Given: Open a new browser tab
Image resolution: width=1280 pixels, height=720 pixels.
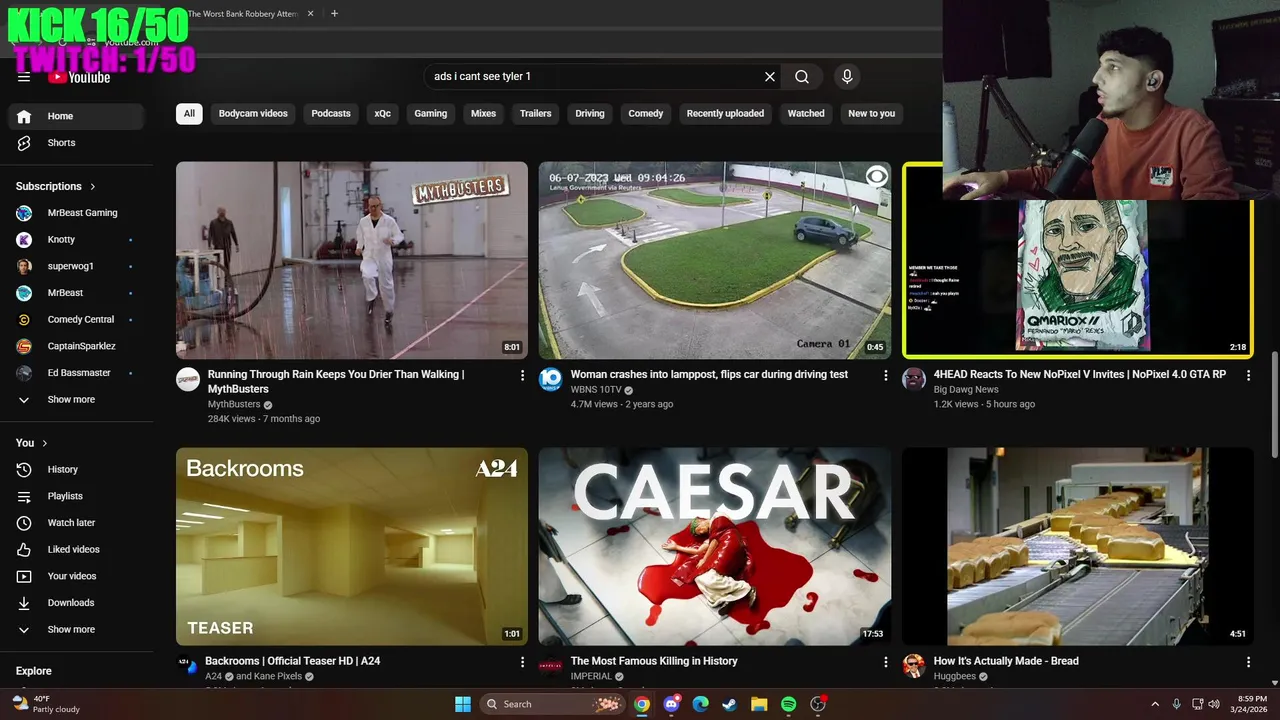Looking at the screenshot, I should pyautogui.click(x=334, y=14).
